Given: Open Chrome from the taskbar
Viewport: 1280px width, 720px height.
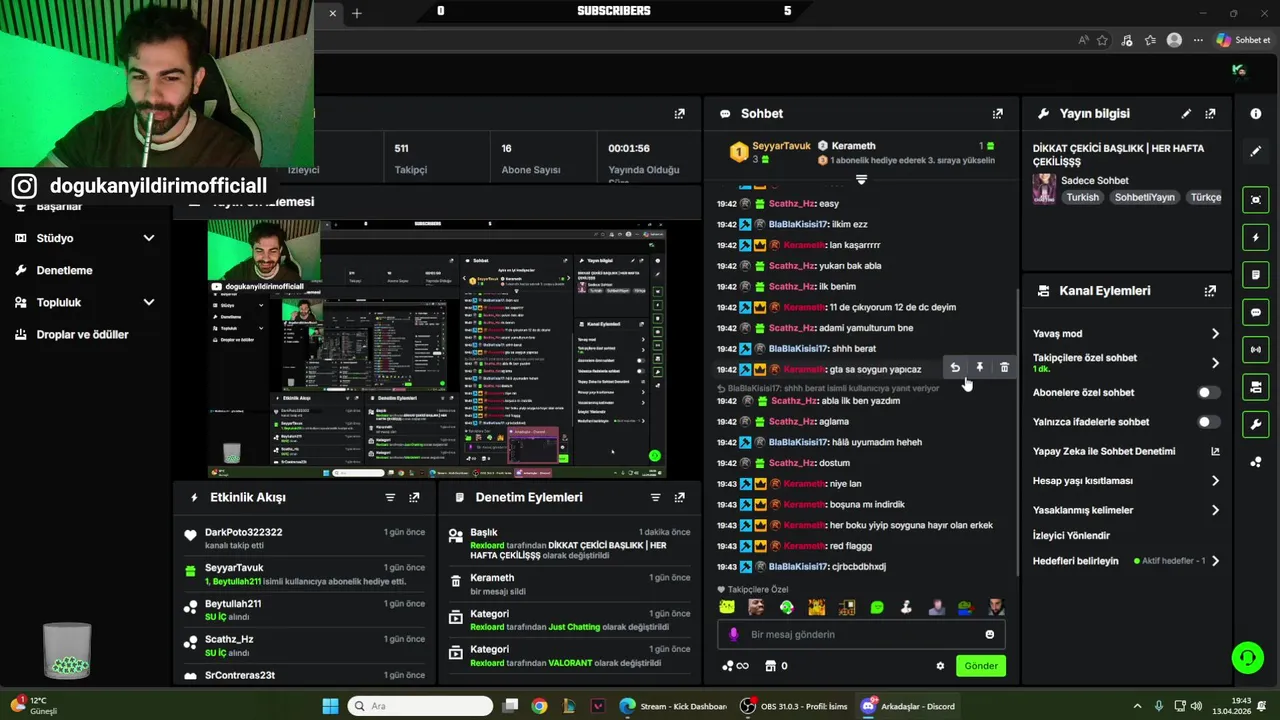Looking at the screenshot, I should [x=539, y=706].
